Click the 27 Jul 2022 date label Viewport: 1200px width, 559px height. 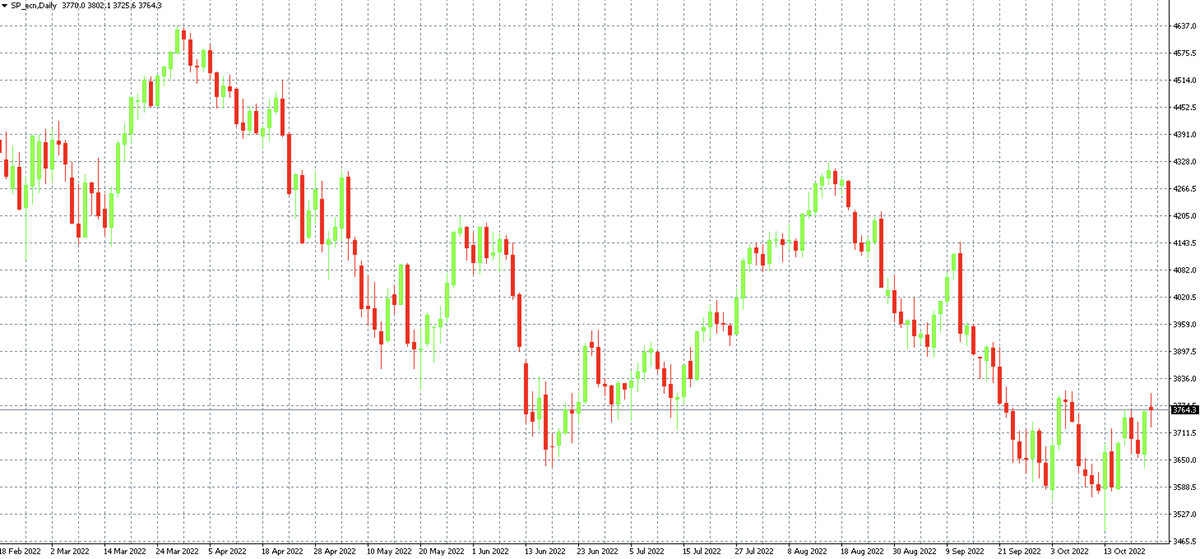pos(755,551)
